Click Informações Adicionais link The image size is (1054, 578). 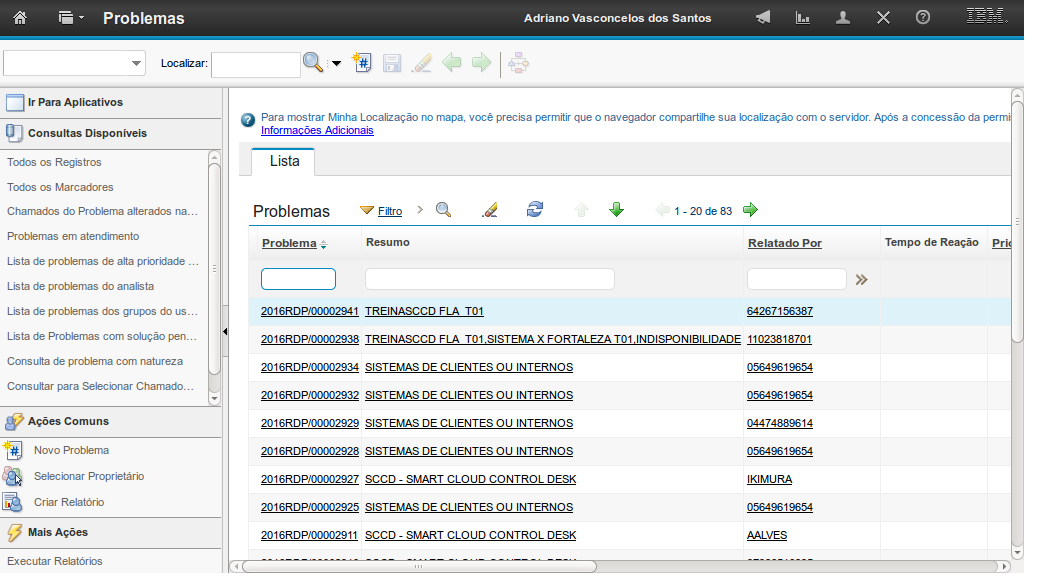pos(317,130)
